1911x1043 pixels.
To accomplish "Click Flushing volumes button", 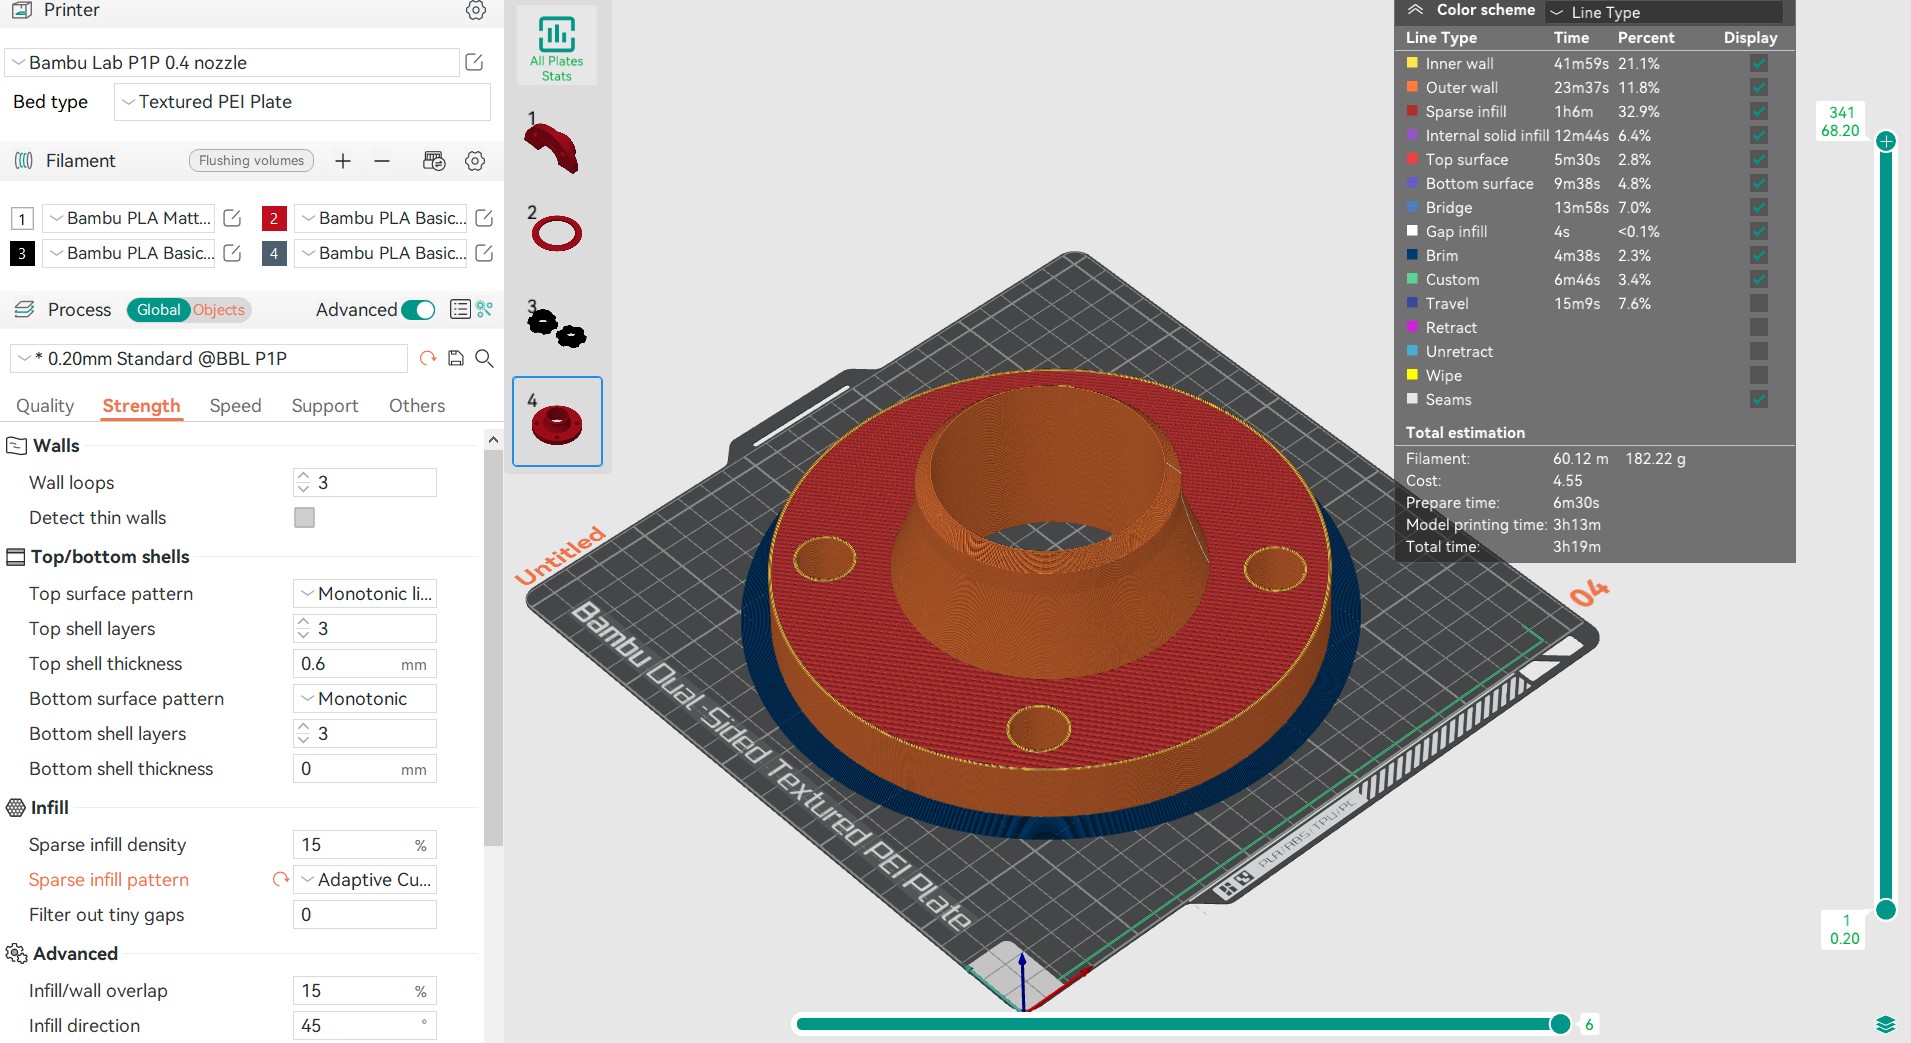I will [251, 161].
